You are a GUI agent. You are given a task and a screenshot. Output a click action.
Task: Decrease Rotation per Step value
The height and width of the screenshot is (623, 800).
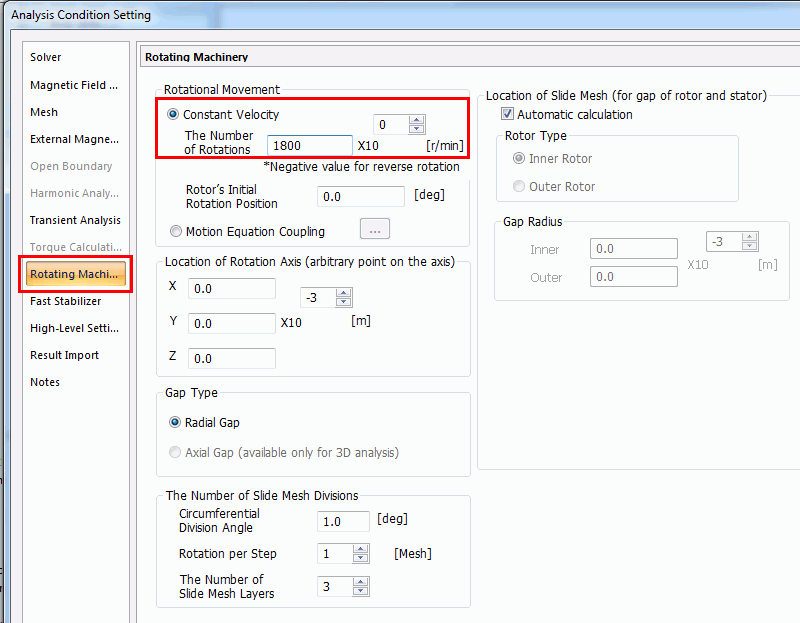click(360, 558)
